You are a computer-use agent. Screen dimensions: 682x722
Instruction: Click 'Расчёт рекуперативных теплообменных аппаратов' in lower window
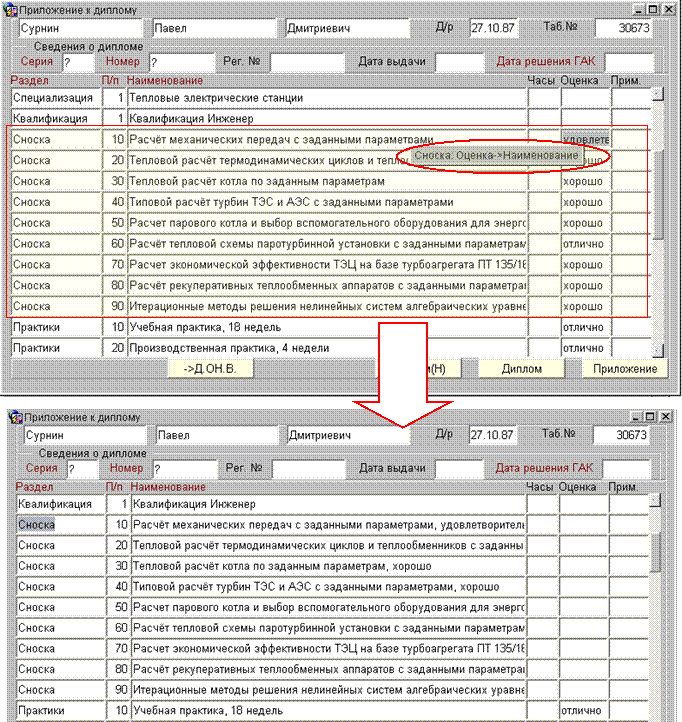[x=328, y=669]
